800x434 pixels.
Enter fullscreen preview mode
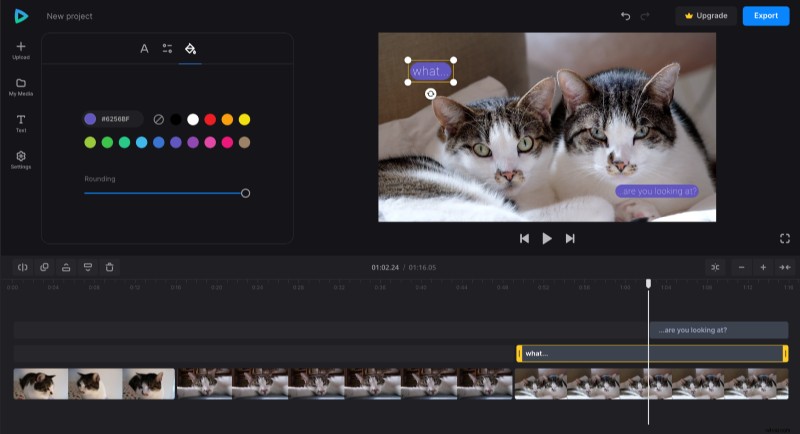pyautogui.click(x=785, y=239)
